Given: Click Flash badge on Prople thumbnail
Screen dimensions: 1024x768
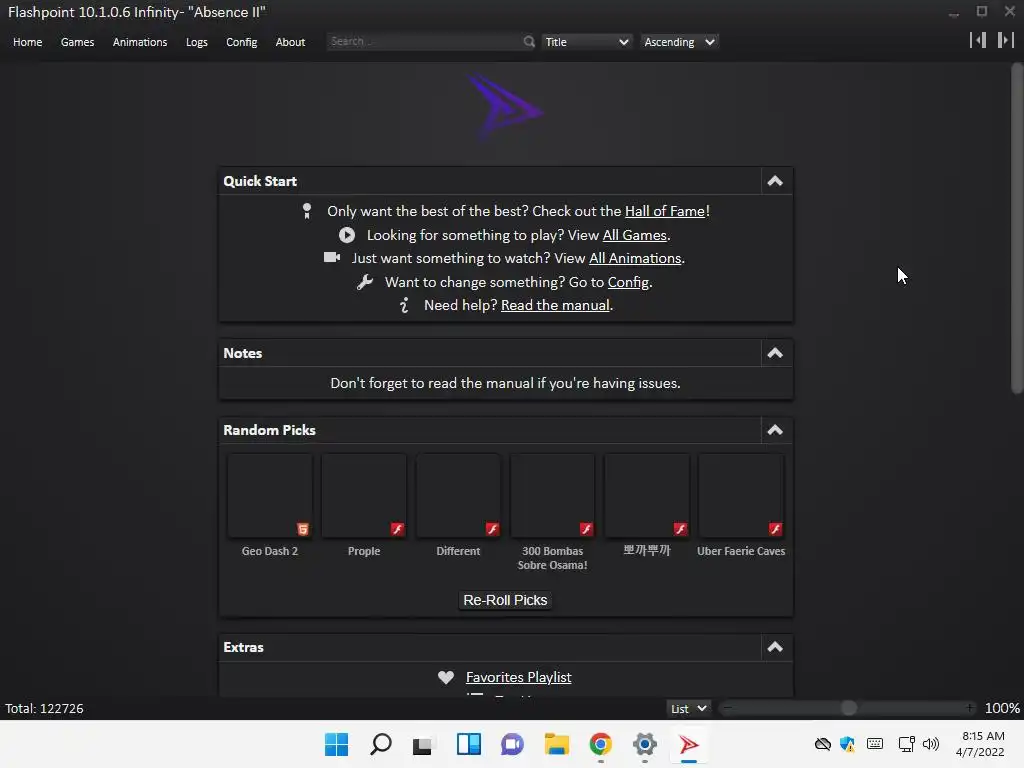Looking at the screenshot, I should pyautogui.click(x=397, y=529).
